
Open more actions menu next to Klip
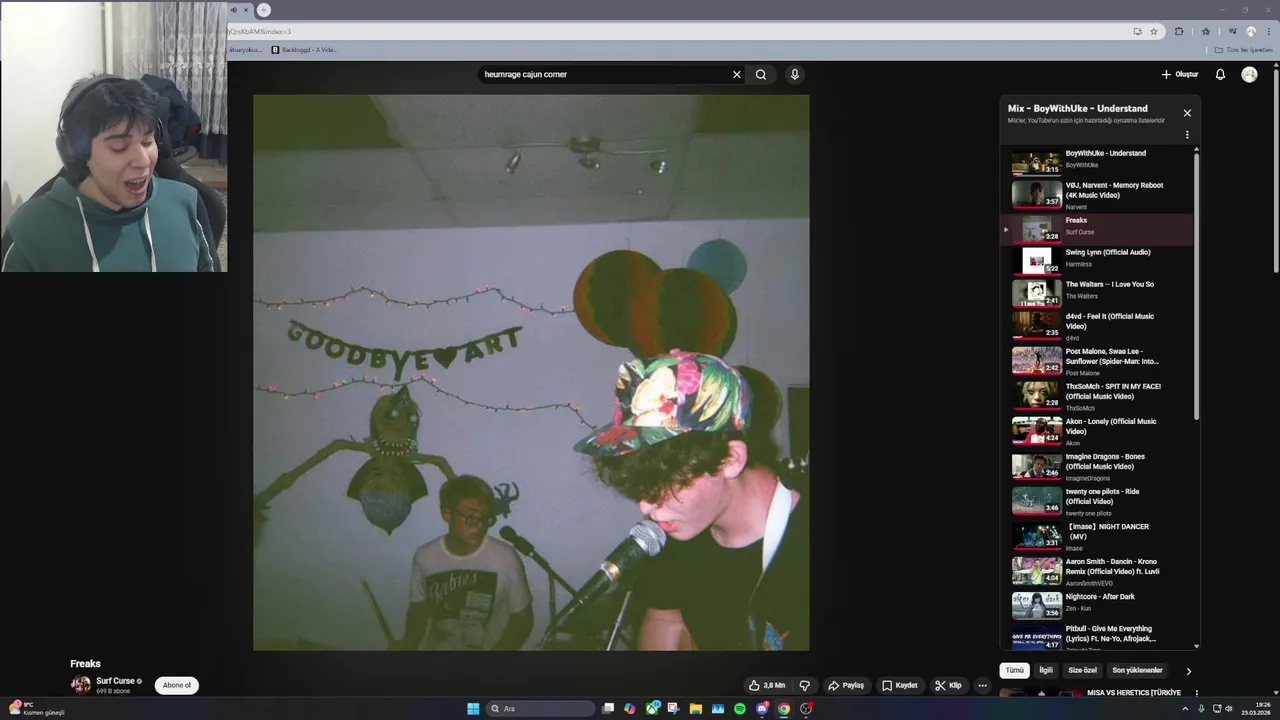tap(983, 685)
